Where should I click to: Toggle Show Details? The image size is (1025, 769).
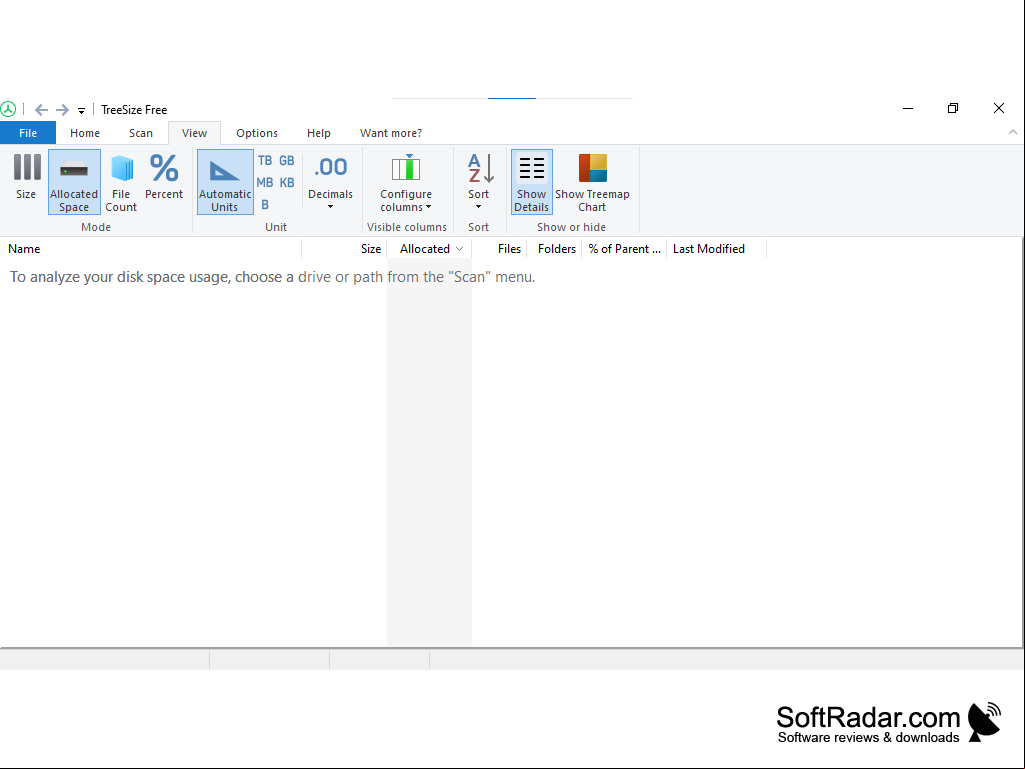[531, 182]
